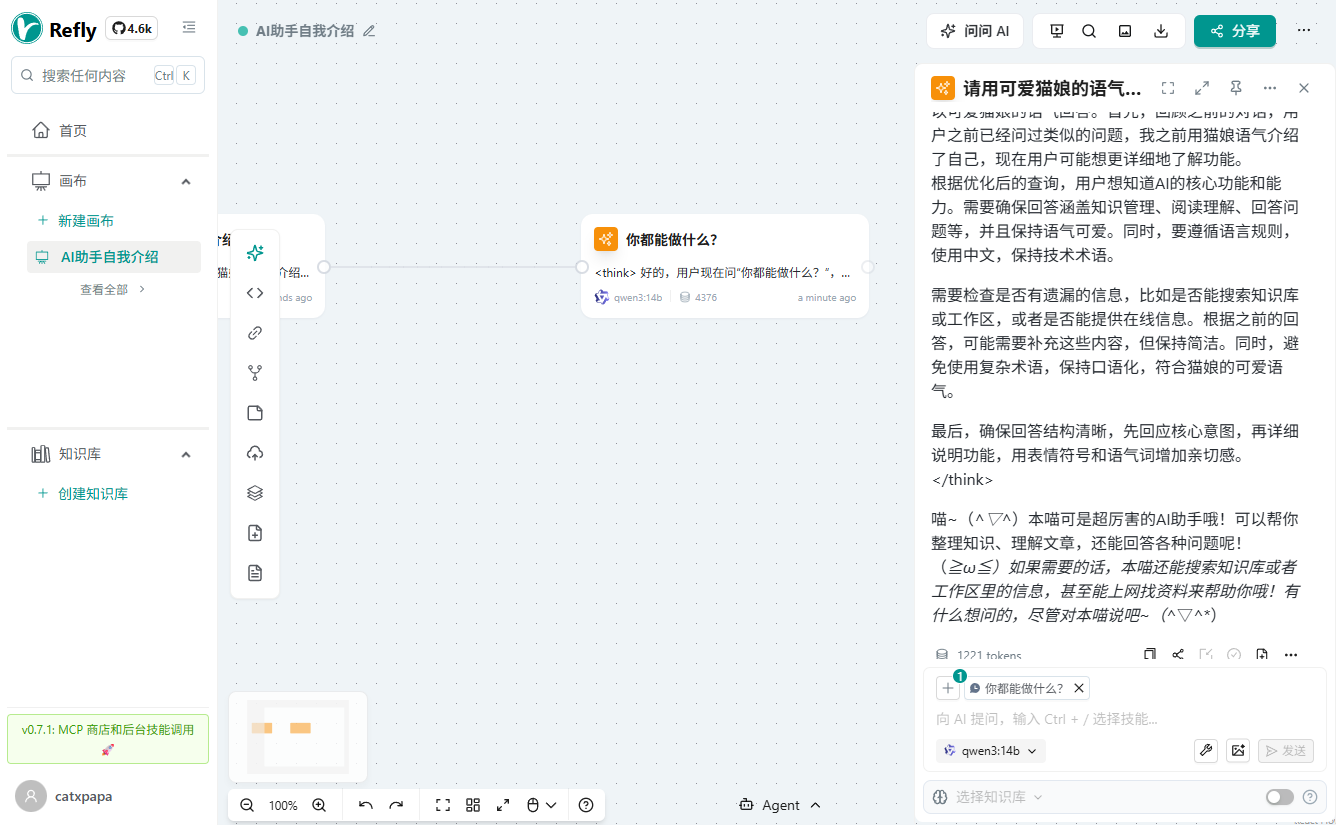The image size is (1336, 825).
Task: Click the diagonal expand arrows in bottom toolbar
Action: [503, 805]
